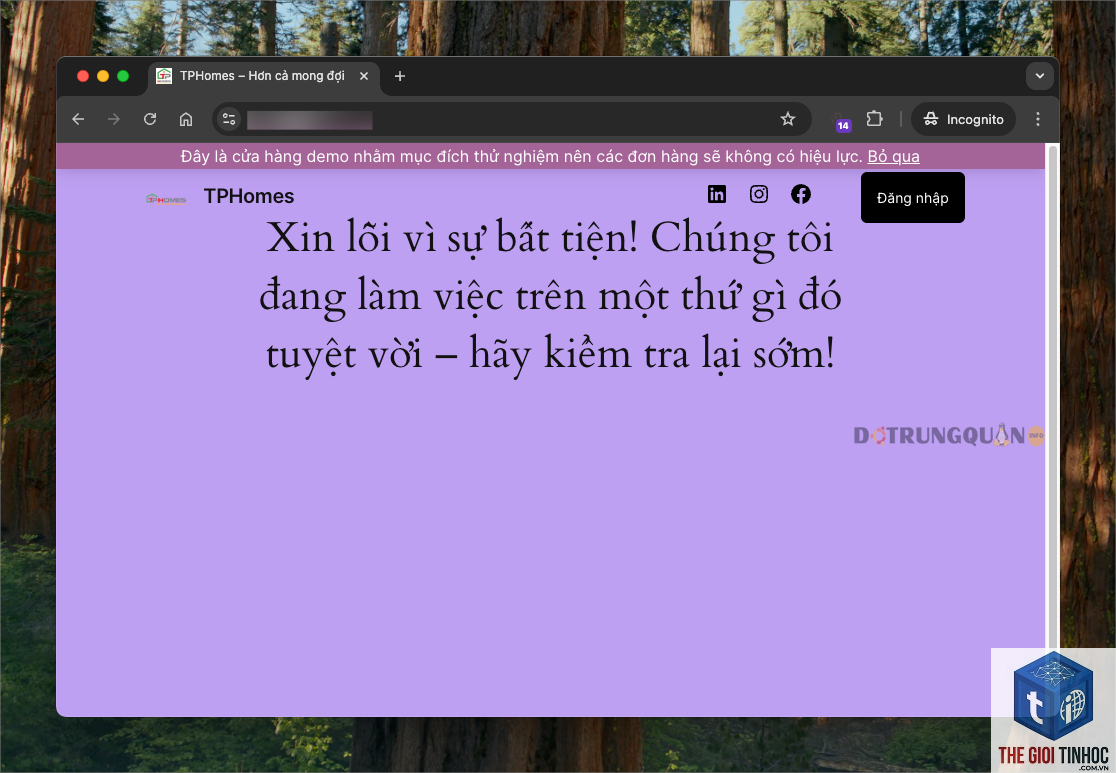Click the demo store notice text
The image size is (1116, 773).
pyautogui.click(x=521, y=157)
